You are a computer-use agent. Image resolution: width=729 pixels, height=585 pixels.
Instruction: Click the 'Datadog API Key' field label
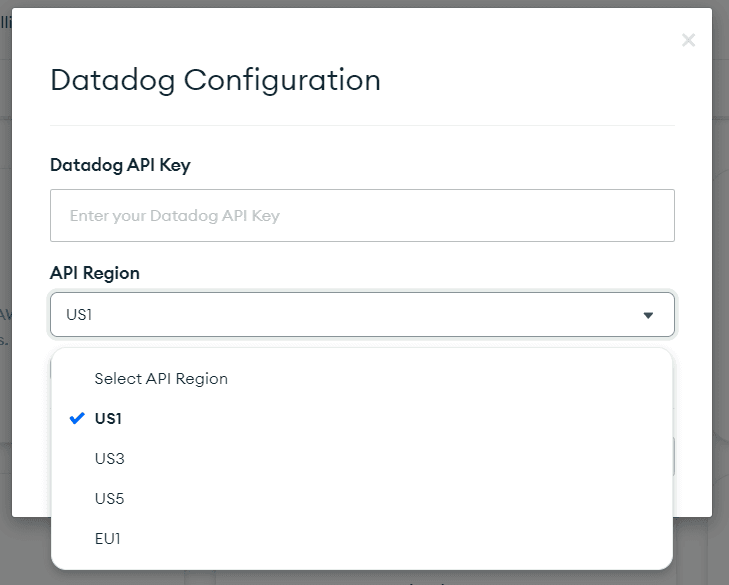click(x=120, y=165)
